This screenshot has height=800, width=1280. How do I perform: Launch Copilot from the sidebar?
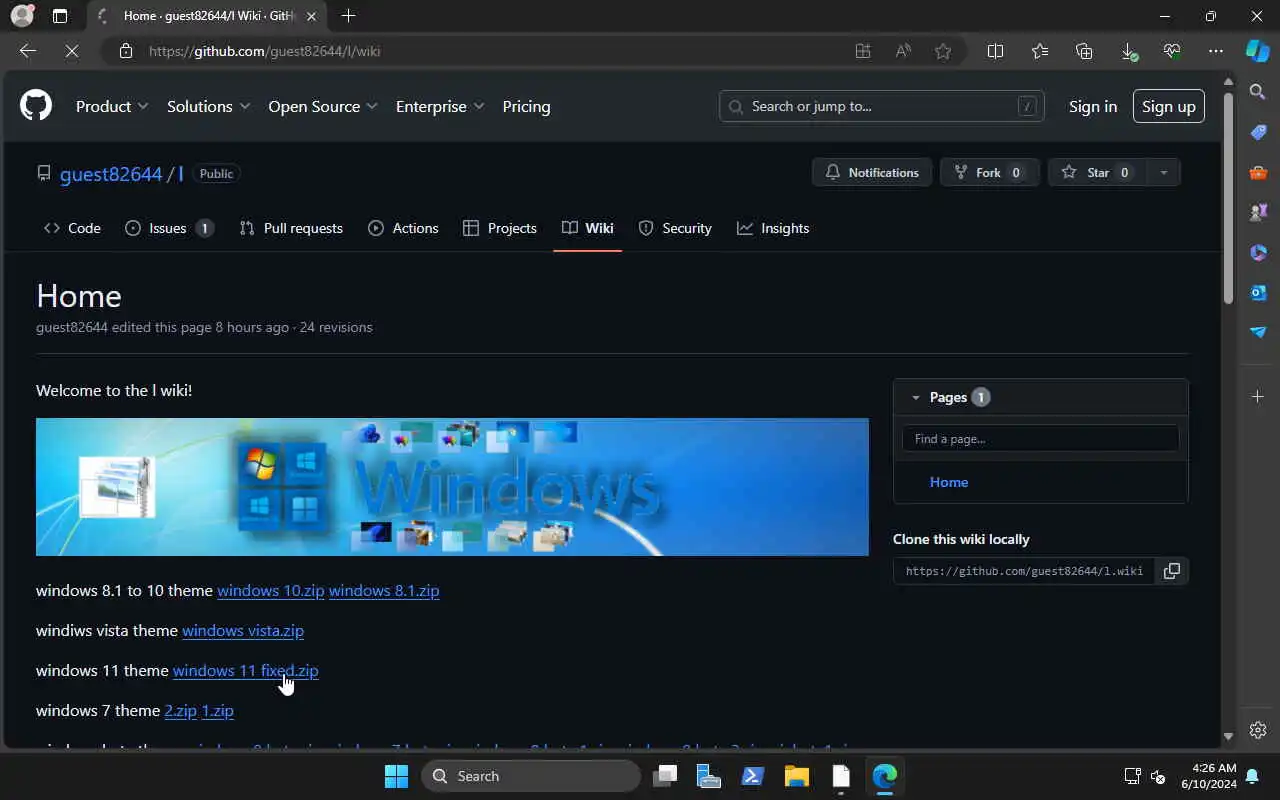tap(1258, 51)
